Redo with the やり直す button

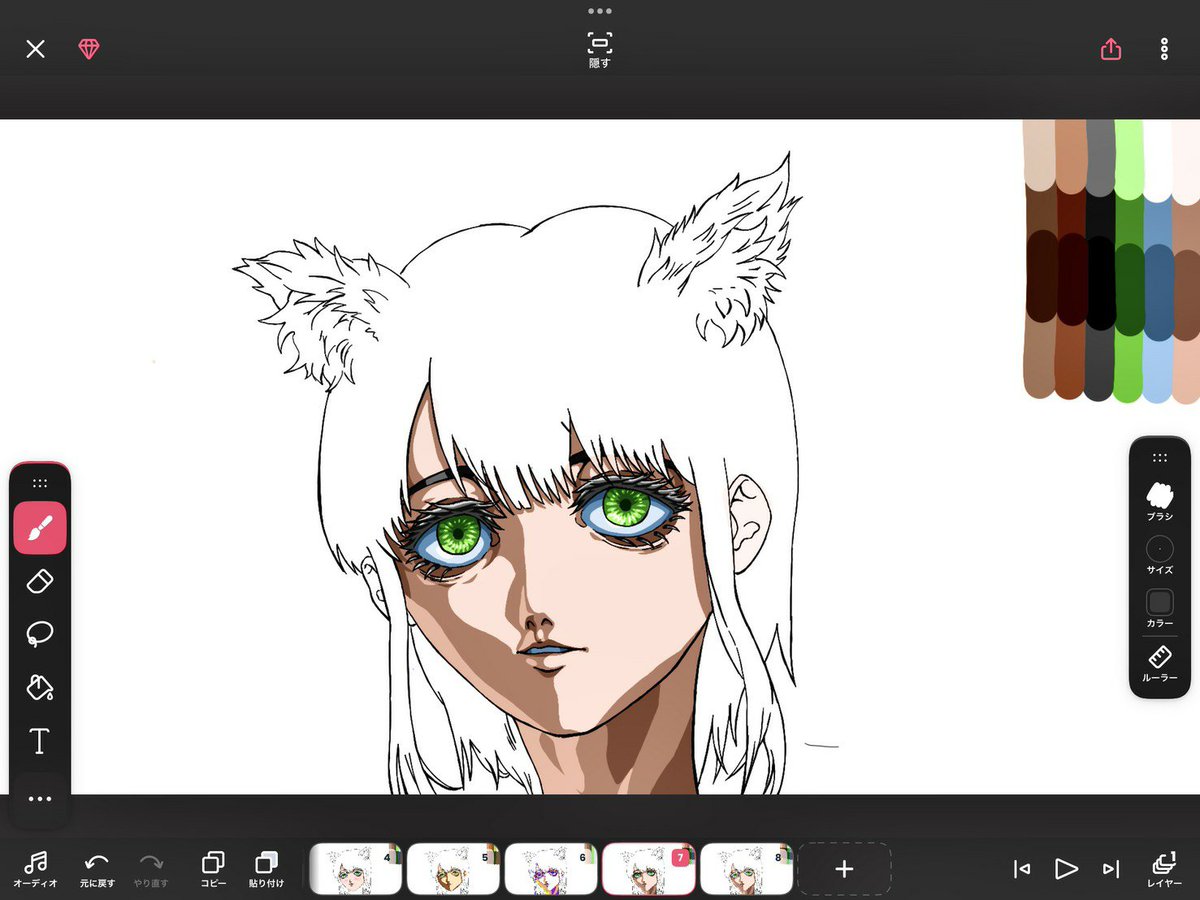151,869
